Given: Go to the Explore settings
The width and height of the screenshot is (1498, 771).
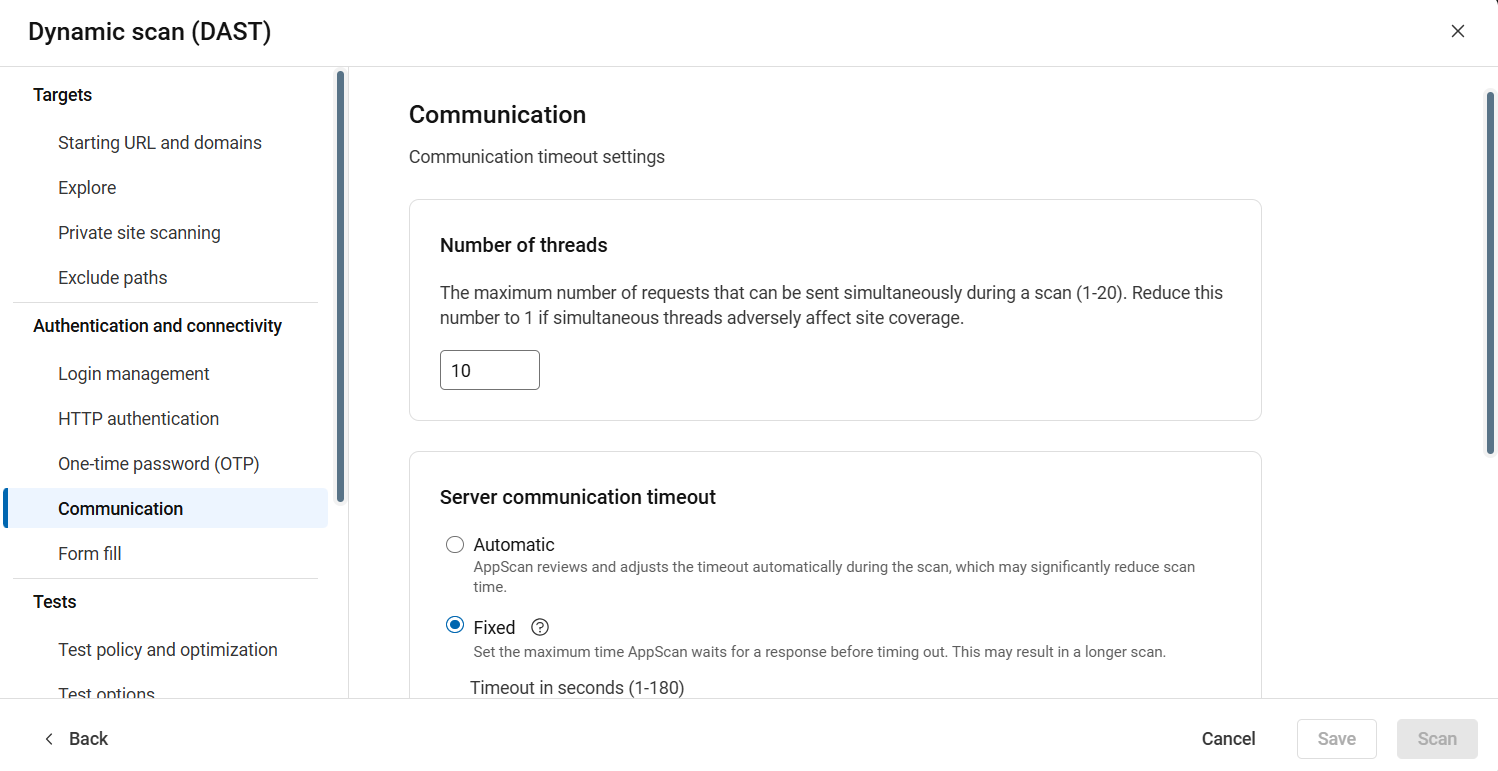Looking at the screenshot, I should 87,188.
